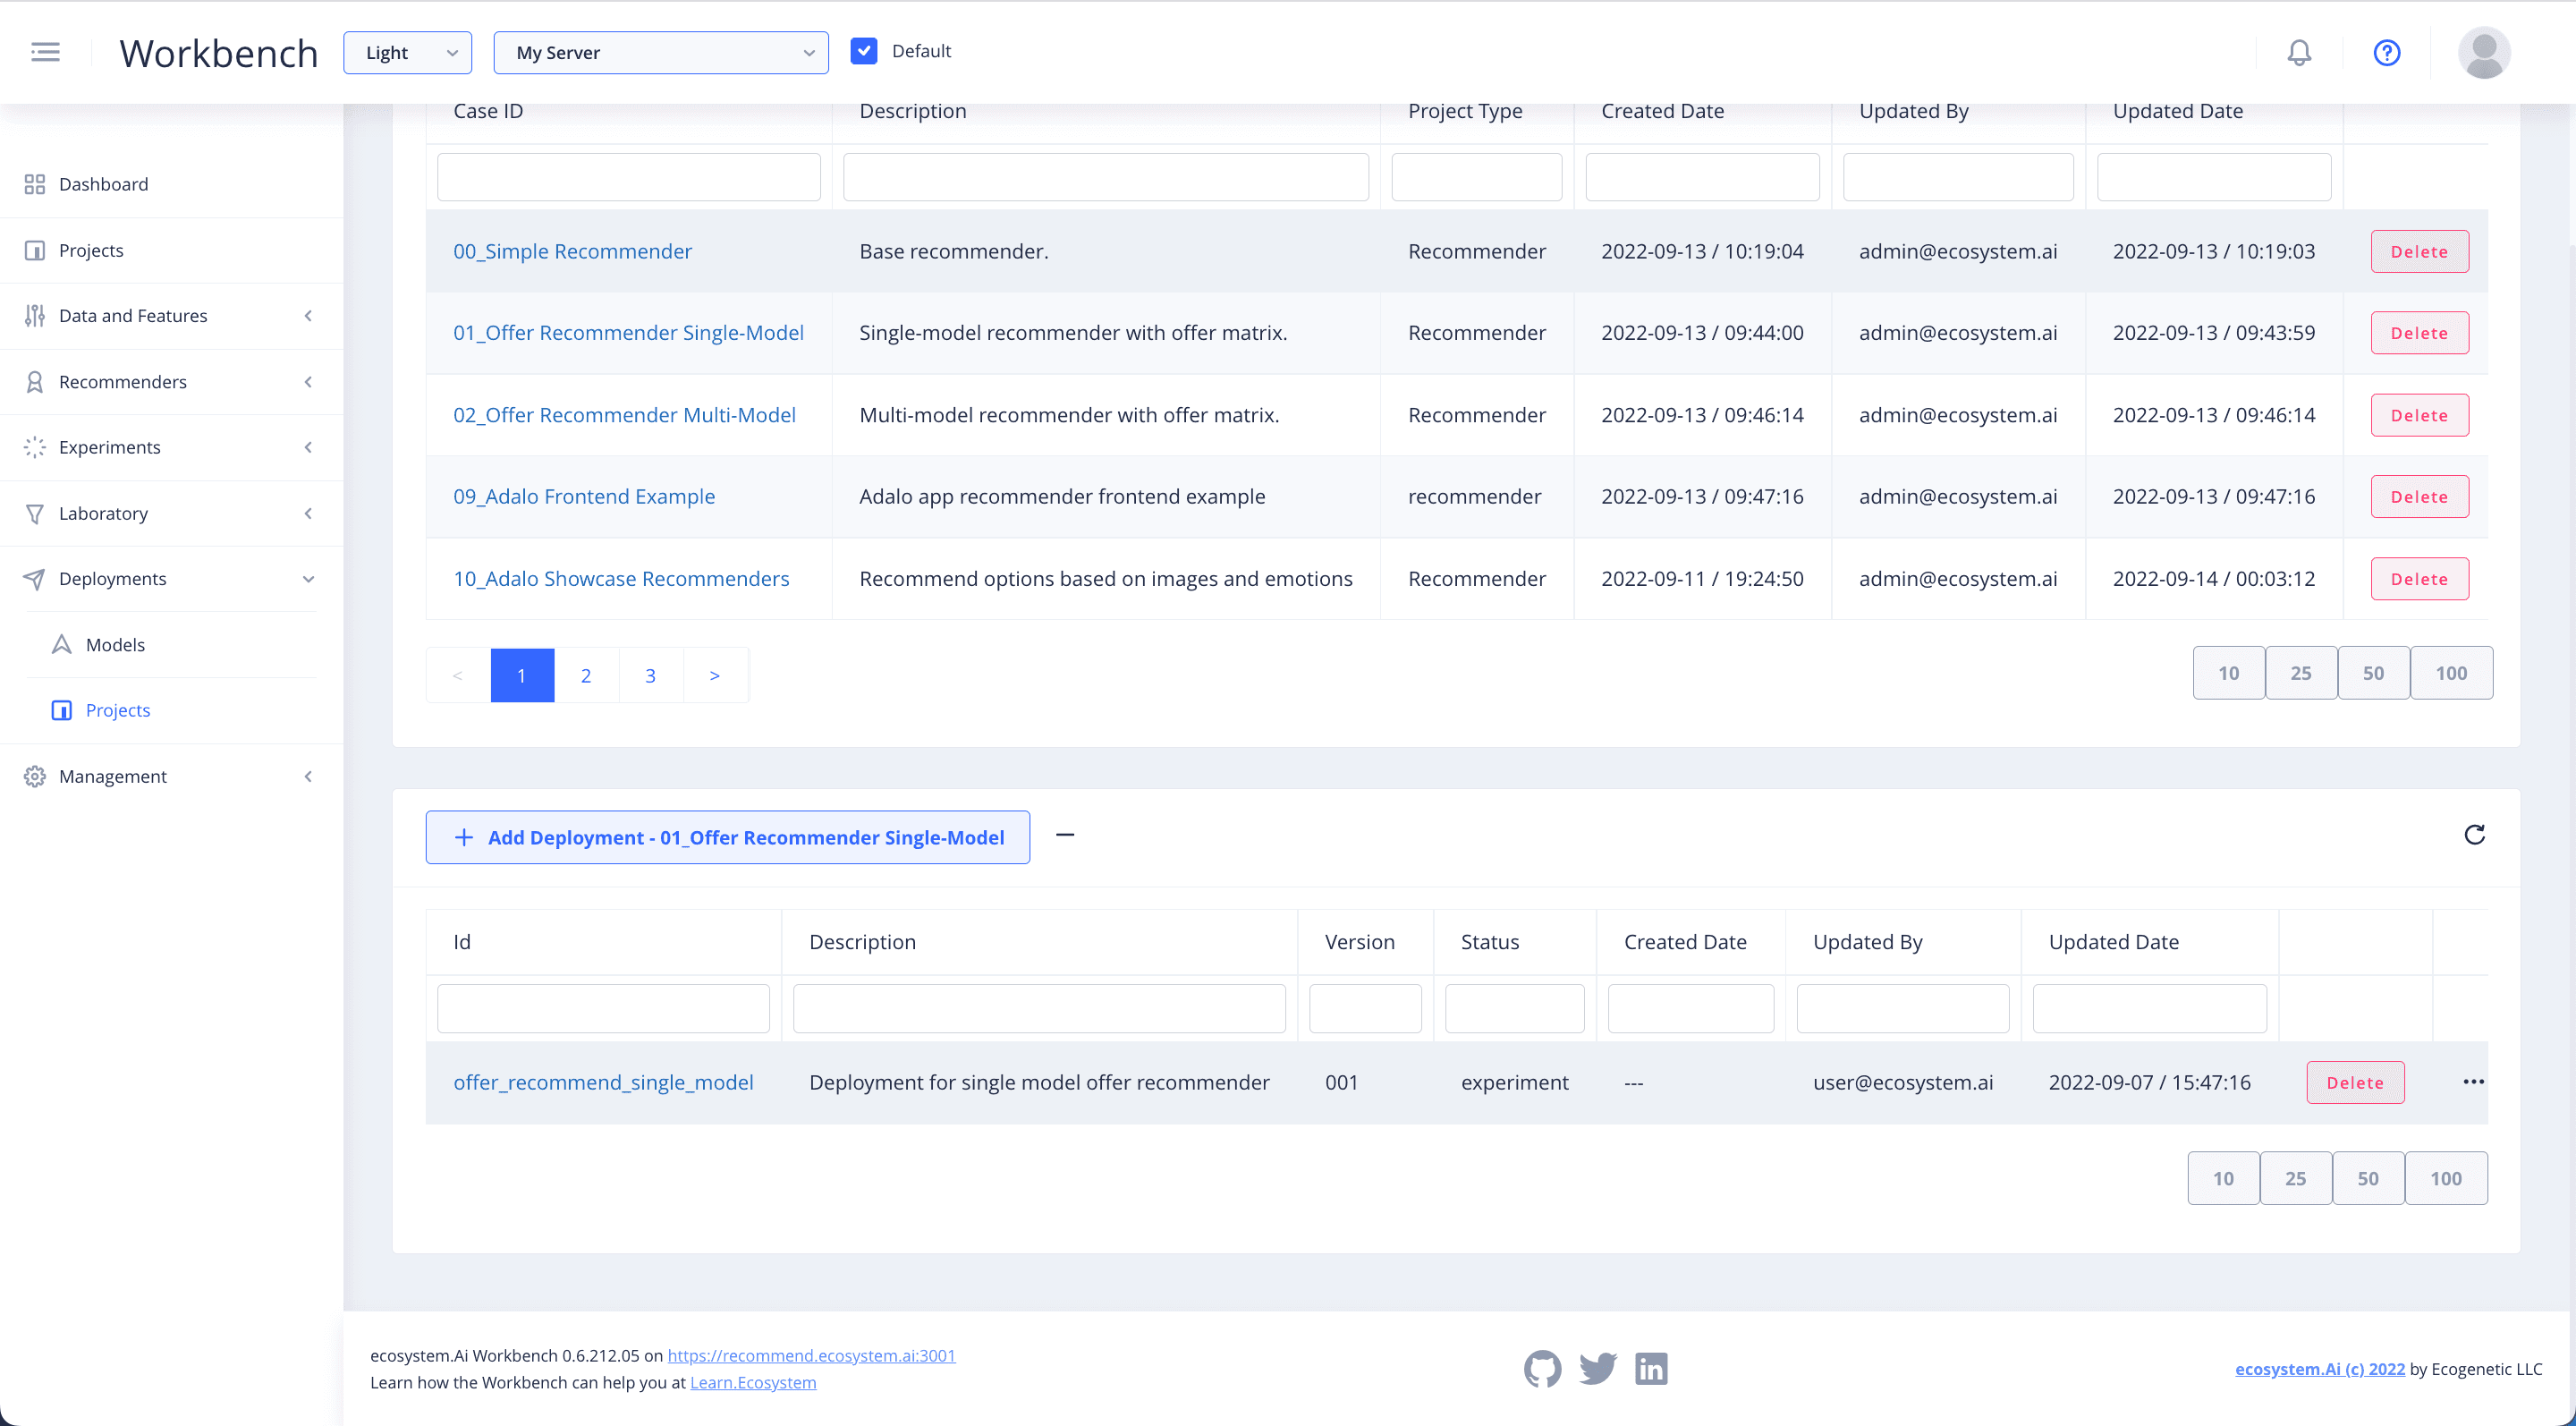Open Dashboard in the sidebar

[x=103, y=184]
